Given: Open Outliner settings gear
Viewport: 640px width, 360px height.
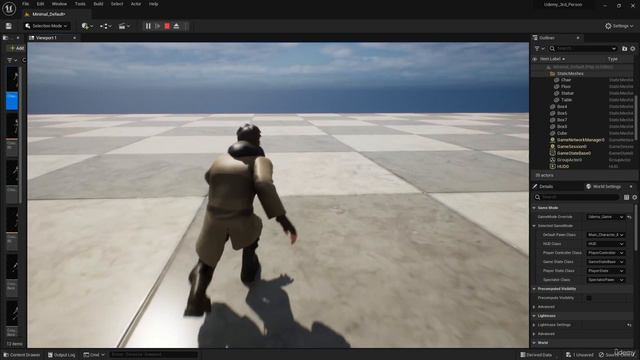Looking at the screenshot, I should point(633,49).
